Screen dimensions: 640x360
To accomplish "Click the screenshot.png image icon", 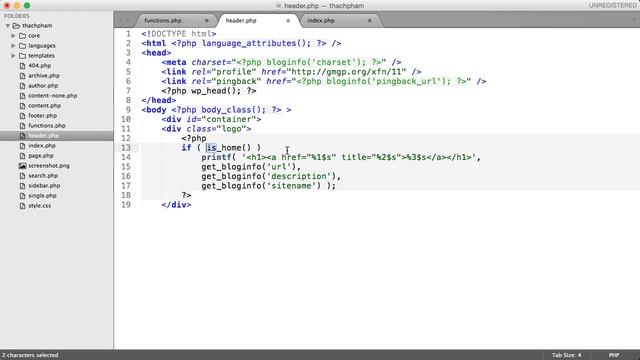I will click(22, 166).
